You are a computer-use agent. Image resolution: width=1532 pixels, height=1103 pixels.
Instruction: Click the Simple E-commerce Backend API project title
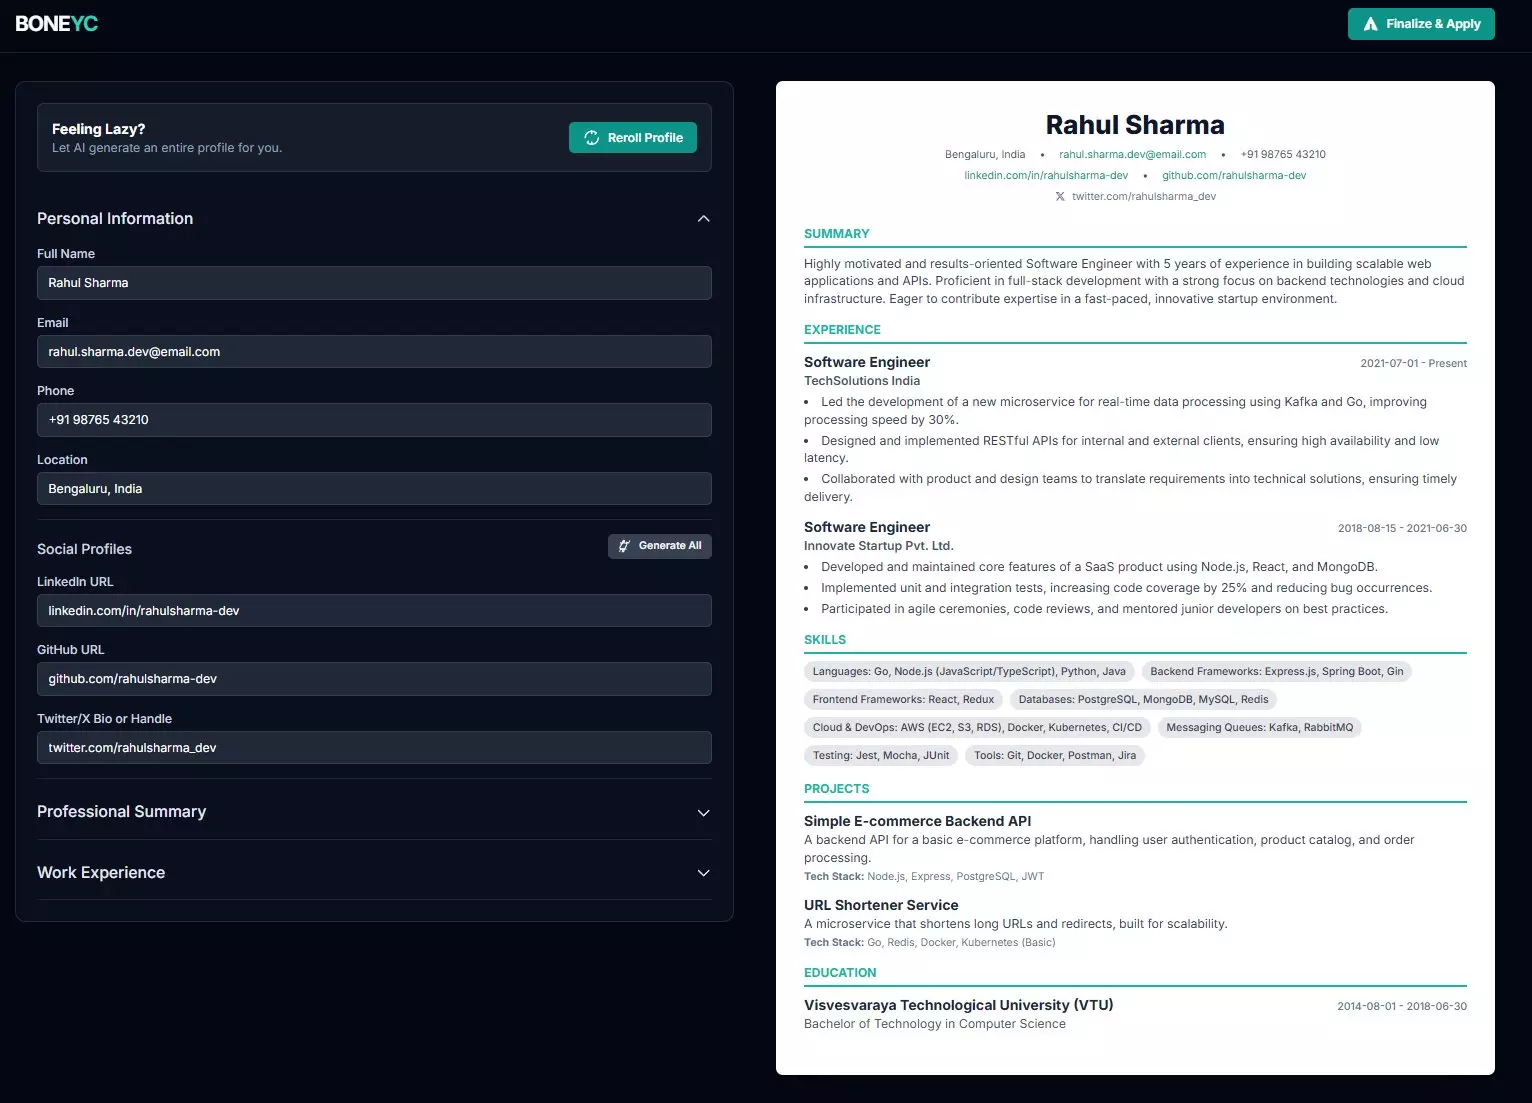[x=917, y=821]
